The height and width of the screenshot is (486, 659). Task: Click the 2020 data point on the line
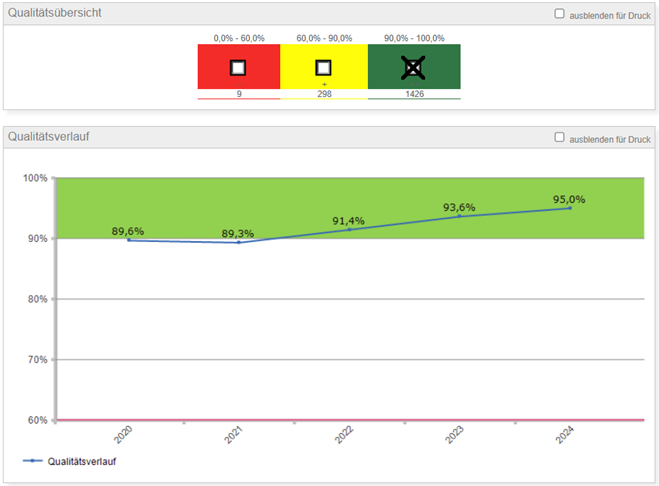[129, 240]
